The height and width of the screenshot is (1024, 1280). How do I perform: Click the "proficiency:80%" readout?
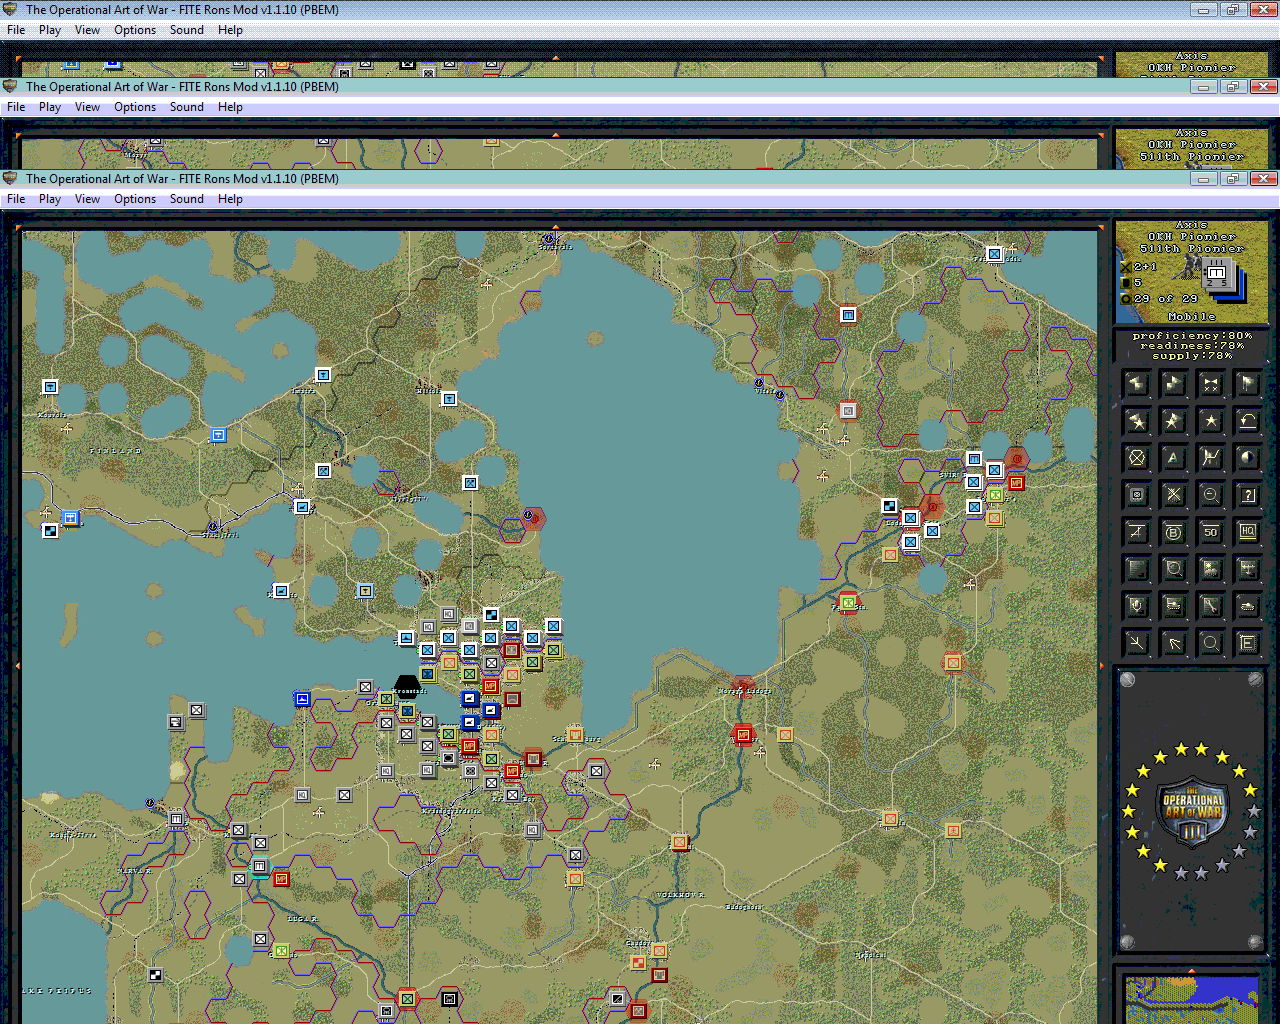[x=1191, y=336]
